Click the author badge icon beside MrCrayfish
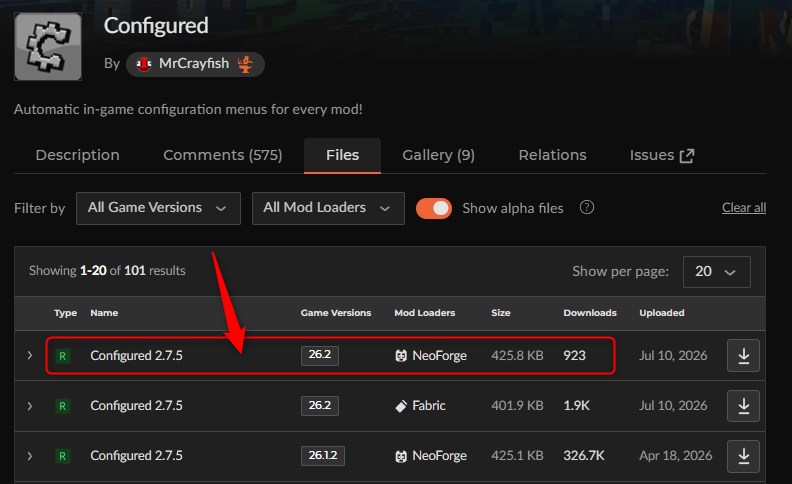Viewport: 792px width, 484px height. [245, 64]
